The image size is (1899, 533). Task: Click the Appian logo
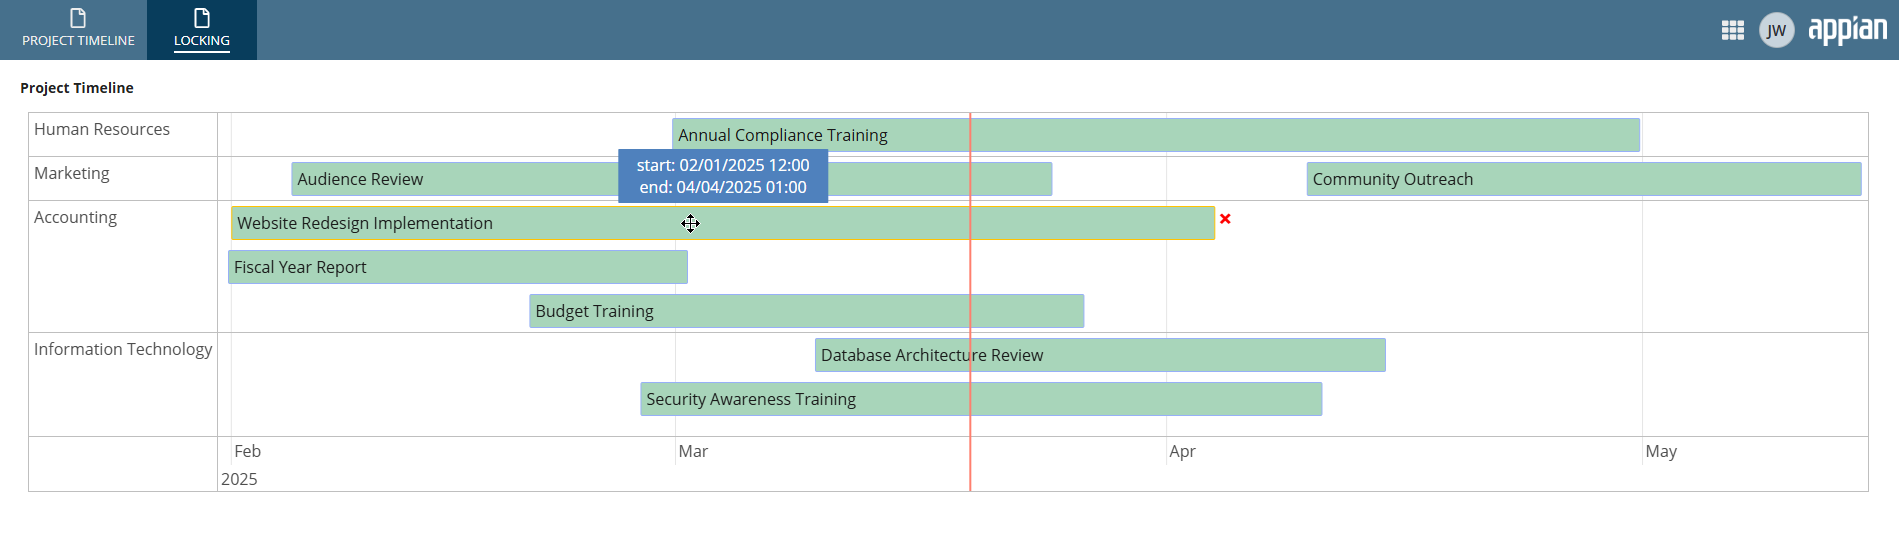coord(1848,29)
